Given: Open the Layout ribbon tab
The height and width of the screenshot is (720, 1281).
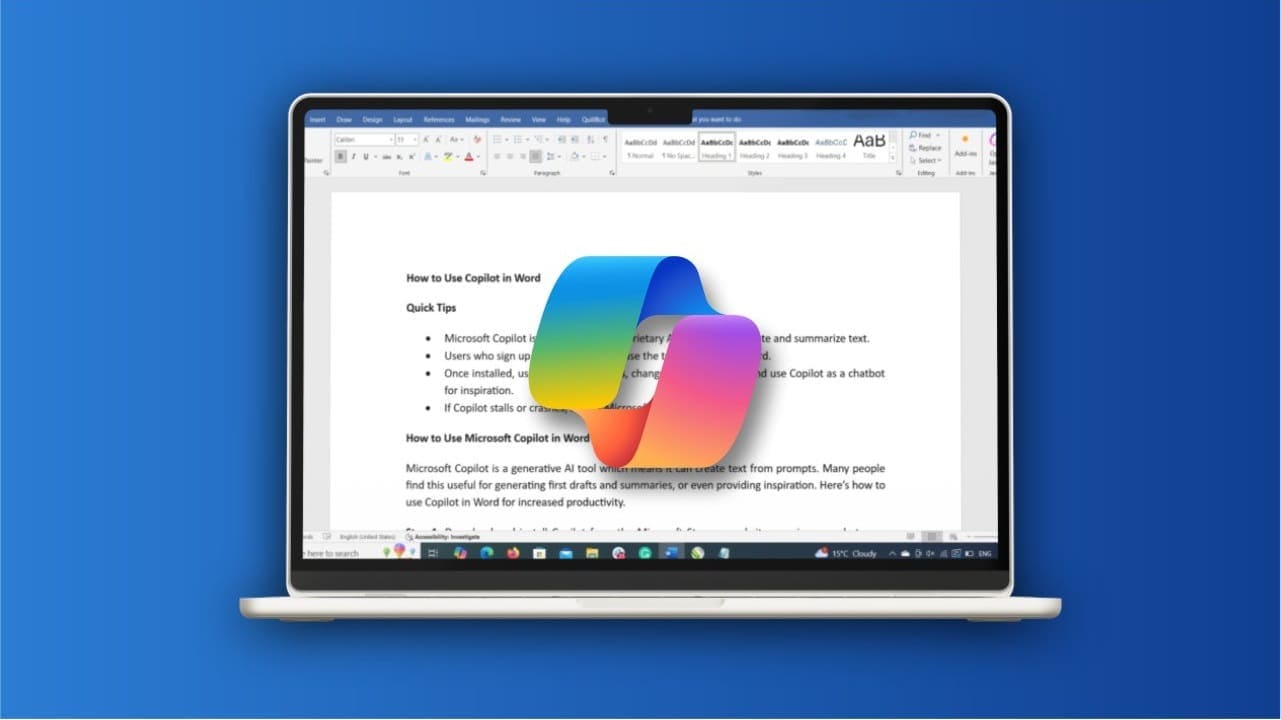Looking at the screenshot, I should point(402,119).
